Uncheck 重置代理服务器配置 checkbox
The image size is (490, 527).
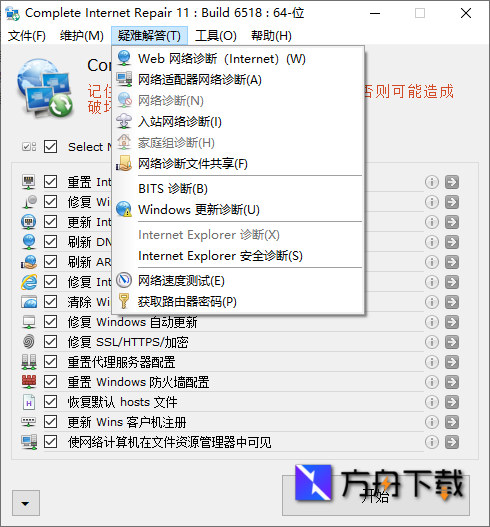(x=50, y=362)
